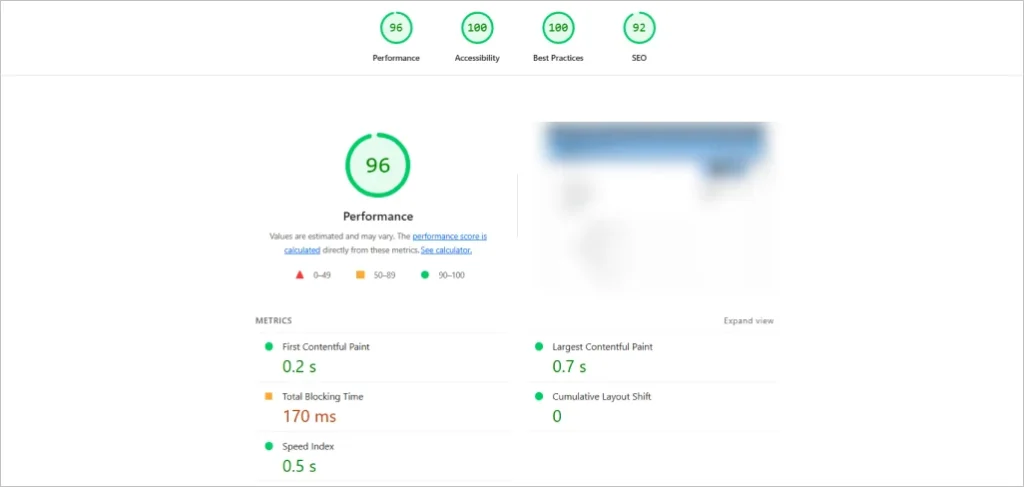Image resolution: width=1024 pixels, height=487 pixels.
Task: Click the Accessibility score gauge showing 100
Action: click(477, 28)
